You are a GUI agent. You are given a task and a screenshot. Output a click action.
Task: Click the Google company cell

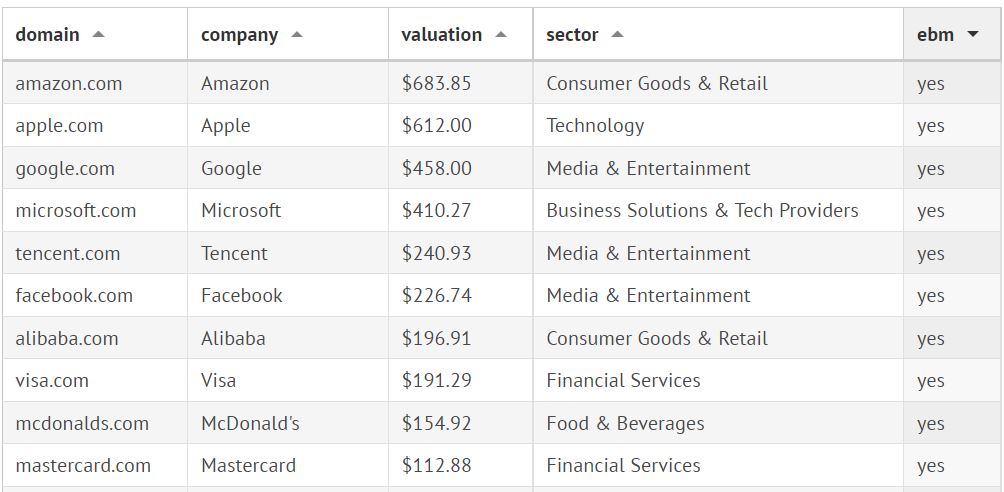point(231,169)
